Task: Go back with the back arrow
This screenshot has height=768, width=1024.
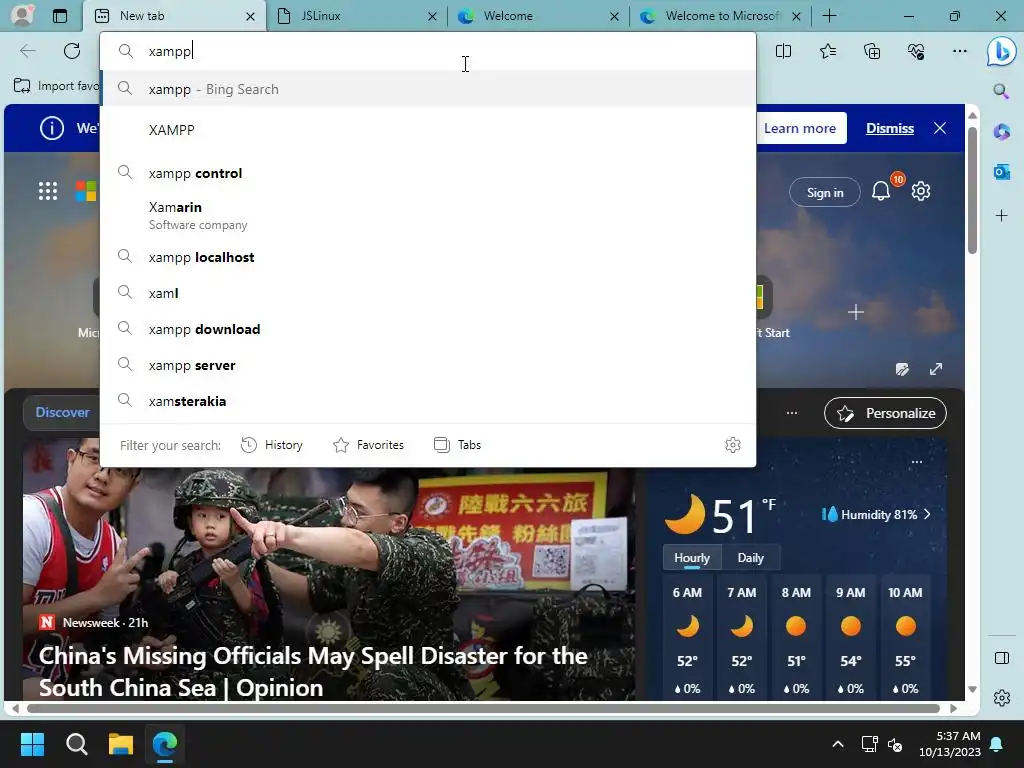Action: tap(27, 51)
